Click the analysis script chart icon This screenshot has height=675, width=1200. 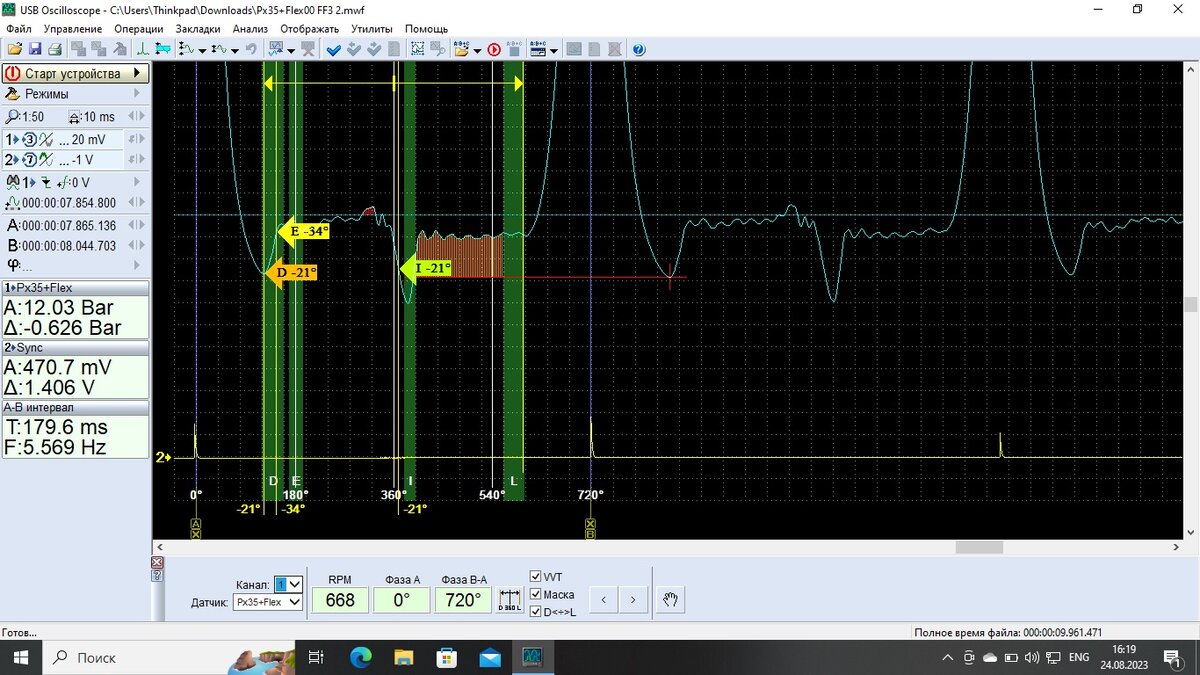[x=275, y=49]
